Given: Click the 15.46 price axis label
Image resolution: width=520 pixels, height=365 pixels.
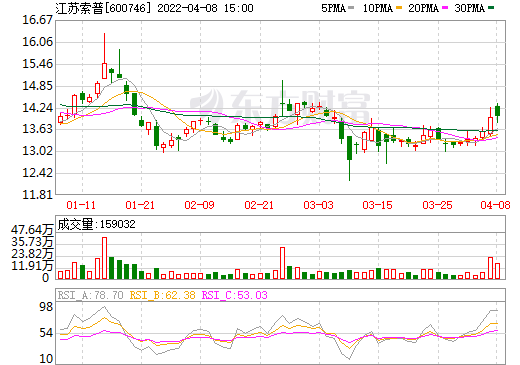Looking at the screenshot, I should click(38, 64).
